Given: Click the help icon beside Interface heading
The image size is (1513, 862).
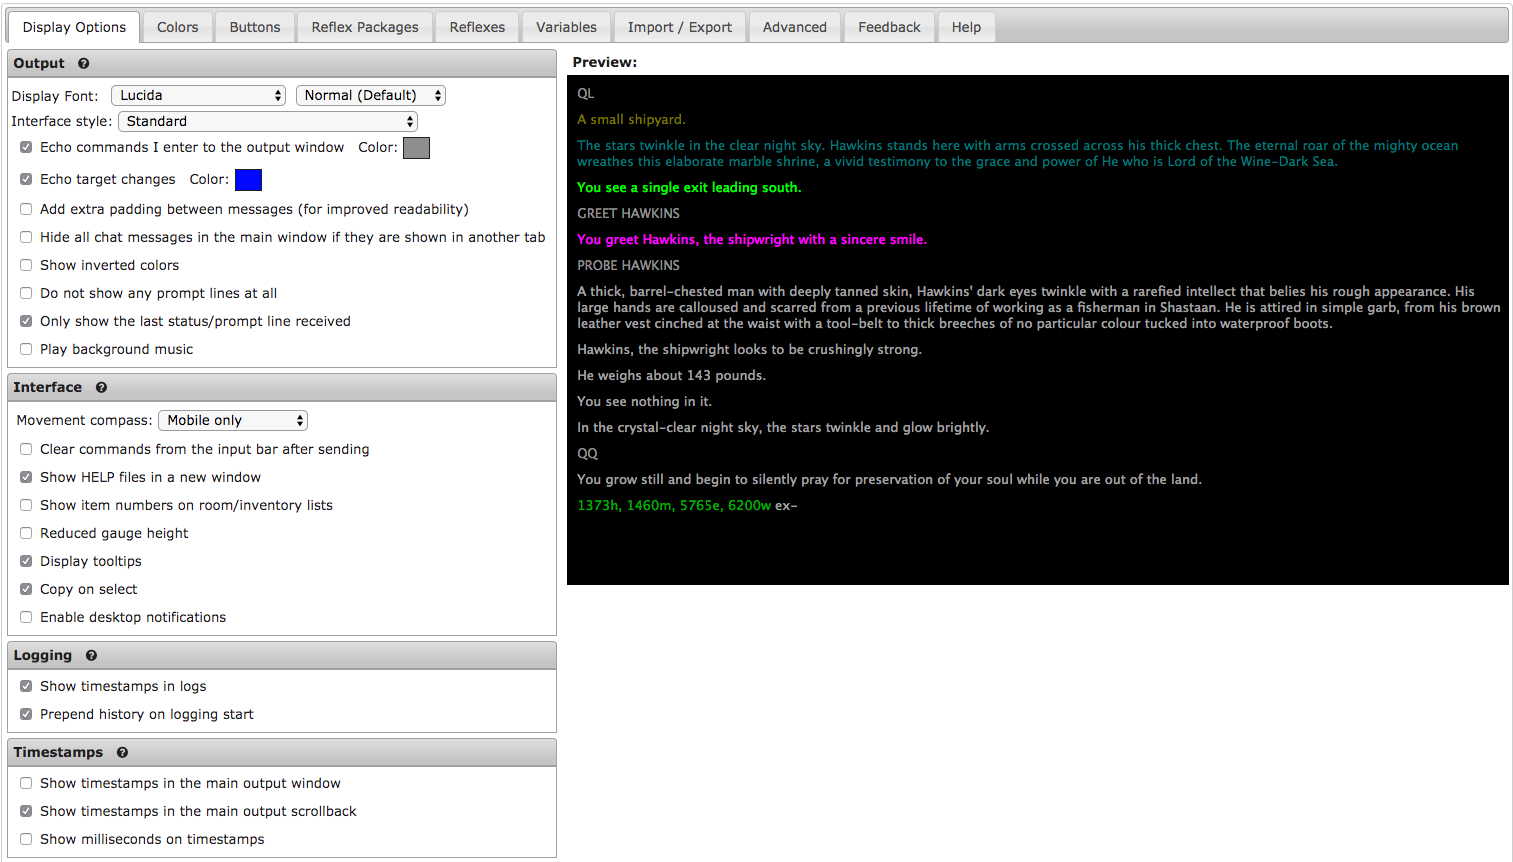Looking at the screenshot, I should click(101, 388).
